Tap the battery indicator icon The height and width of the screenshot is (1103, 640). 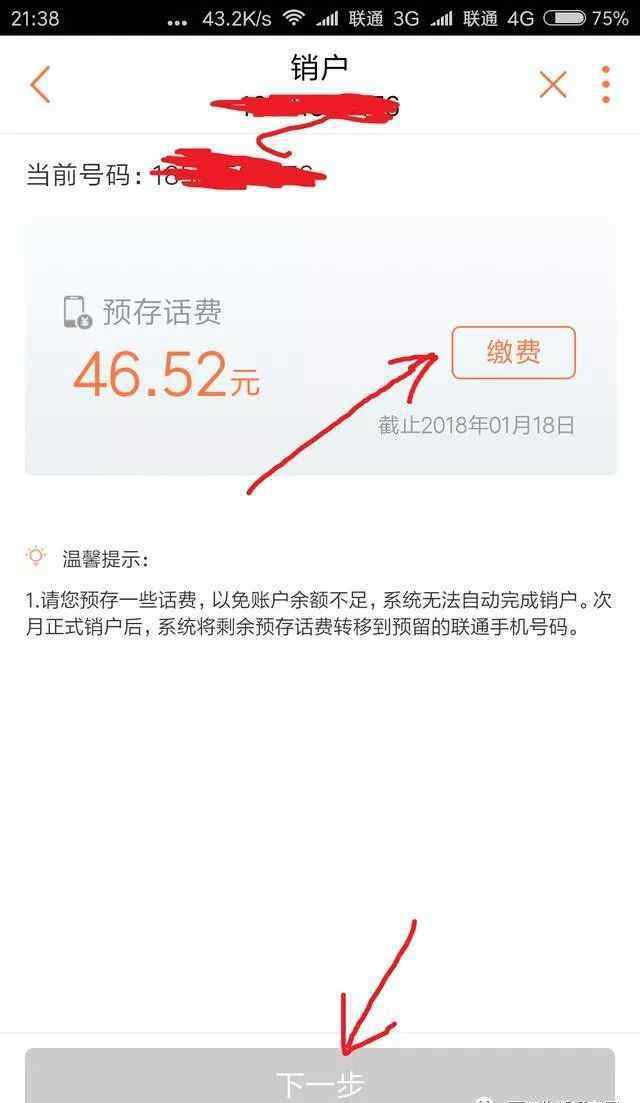pos(565,18)
